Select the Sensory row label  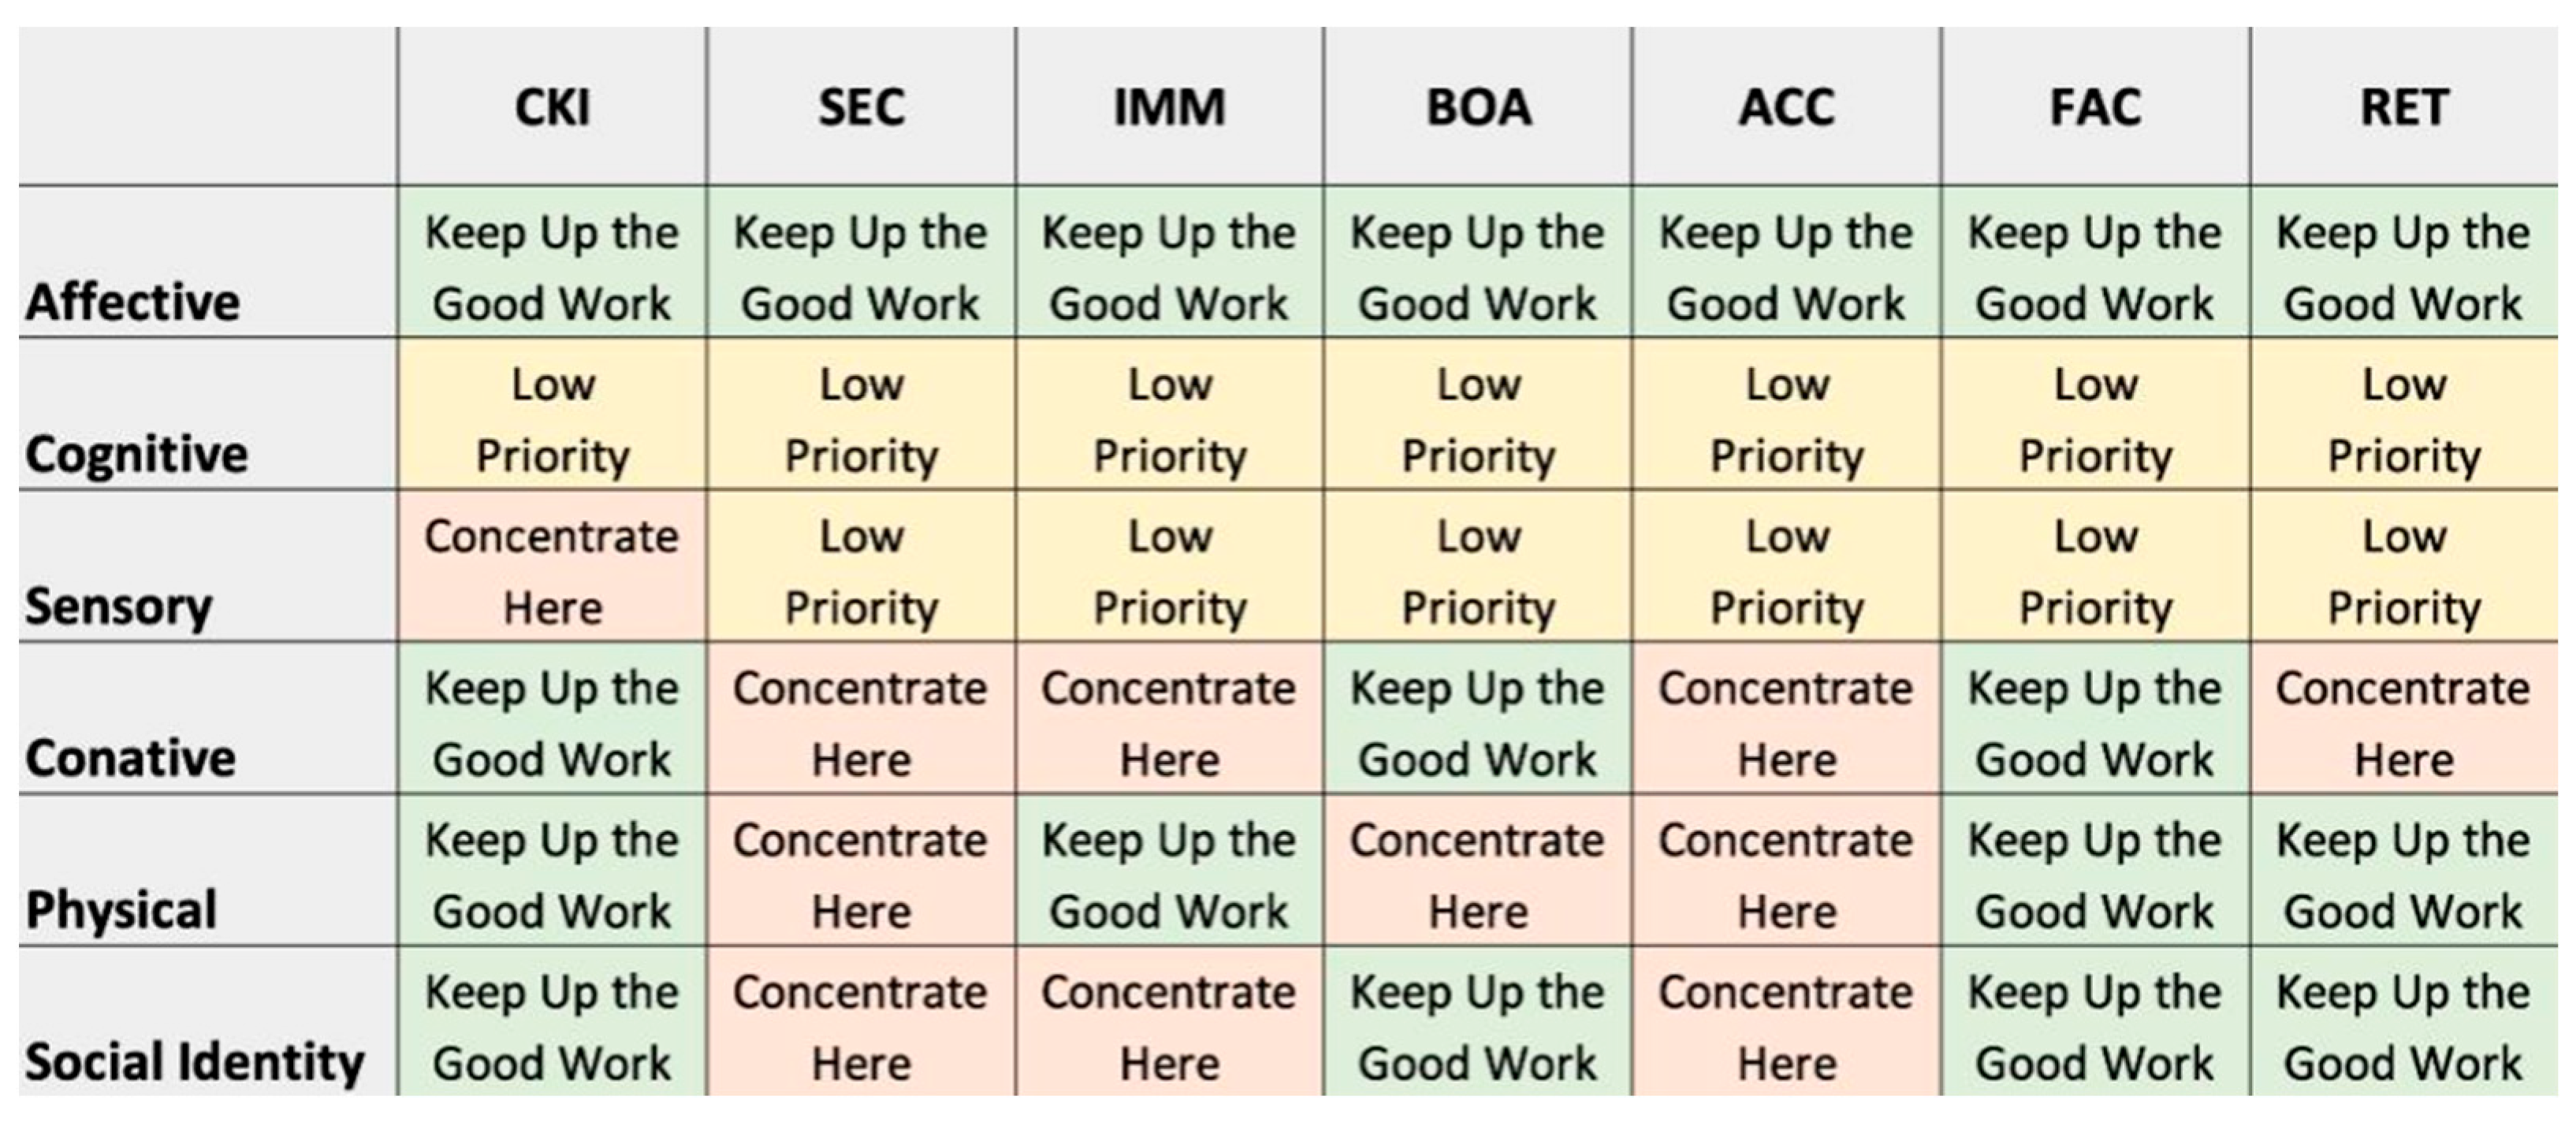coord(119,606)
